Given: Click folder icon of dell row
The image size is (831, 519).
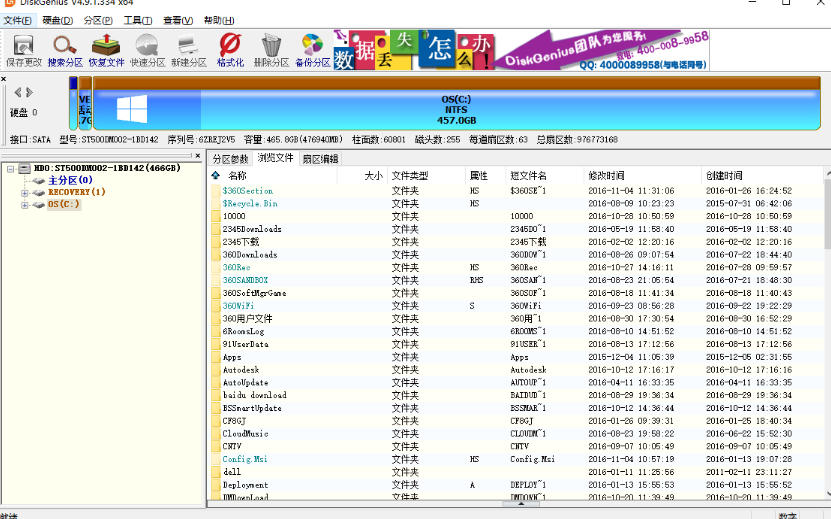Looking at the screenshot, I should pos(215,472).
